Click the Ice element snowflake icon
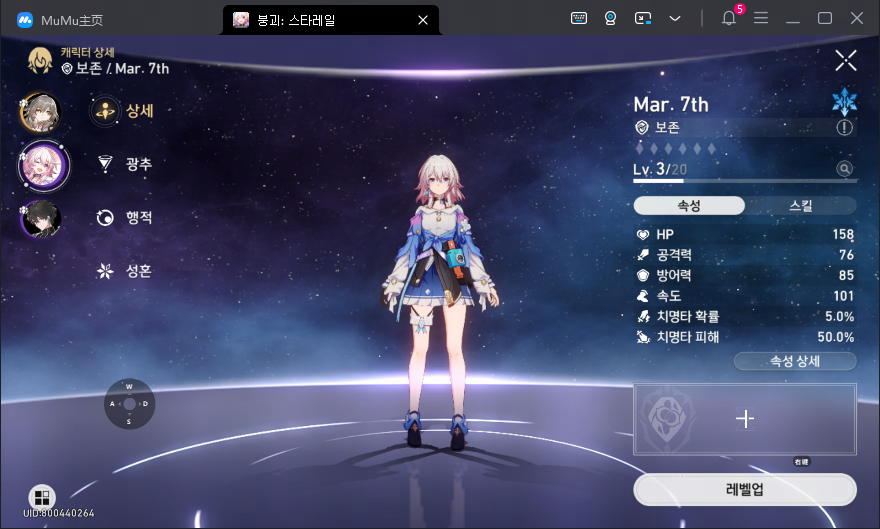The width and height of the screenshot is (880, 529). (x=845, y=103)
